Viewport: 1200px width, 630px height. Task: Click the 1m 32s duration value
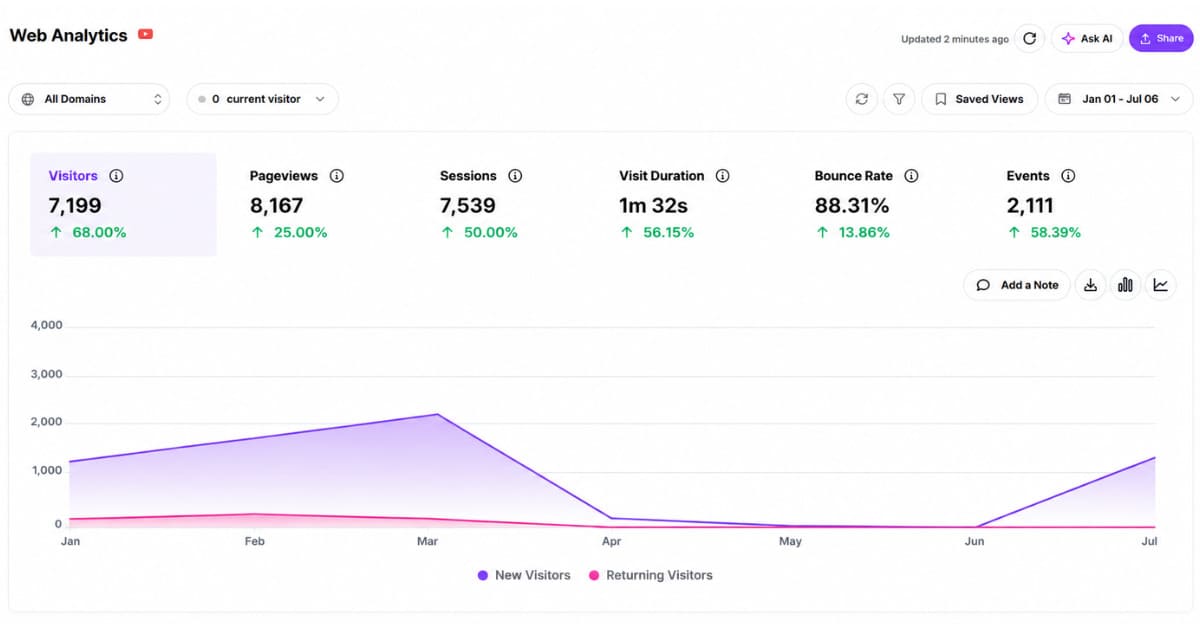654,206
